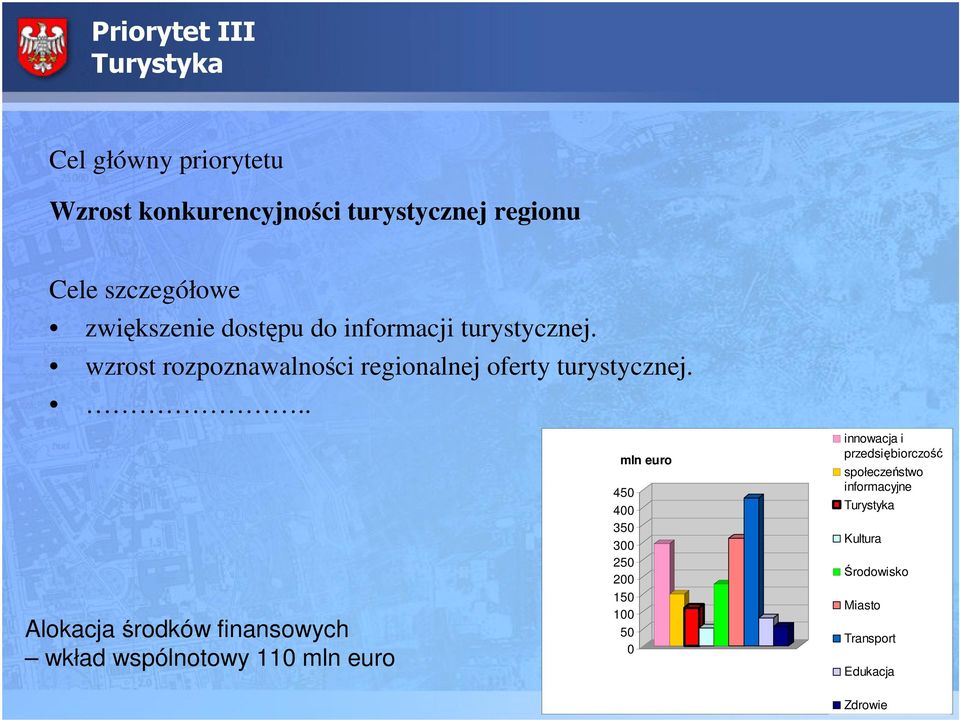Click the 'mln euro' chart axis title
The height and width of the screenshot is (720, 960).
(x=646, y=460)
